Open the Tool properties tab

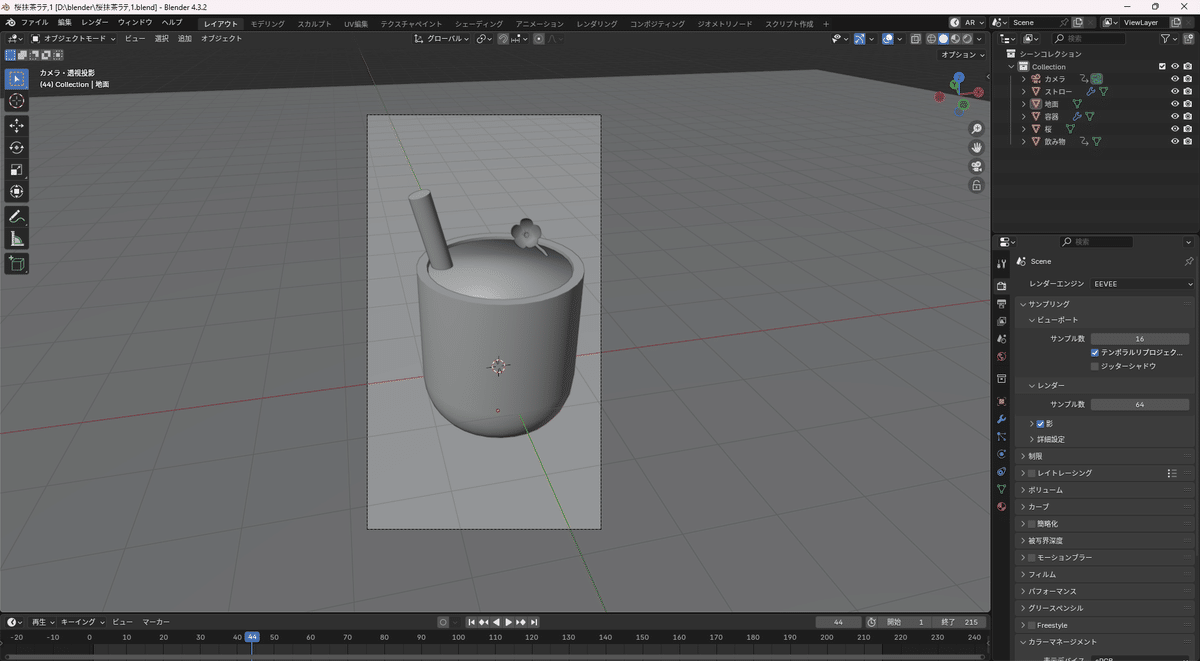tap(1001, 264)
